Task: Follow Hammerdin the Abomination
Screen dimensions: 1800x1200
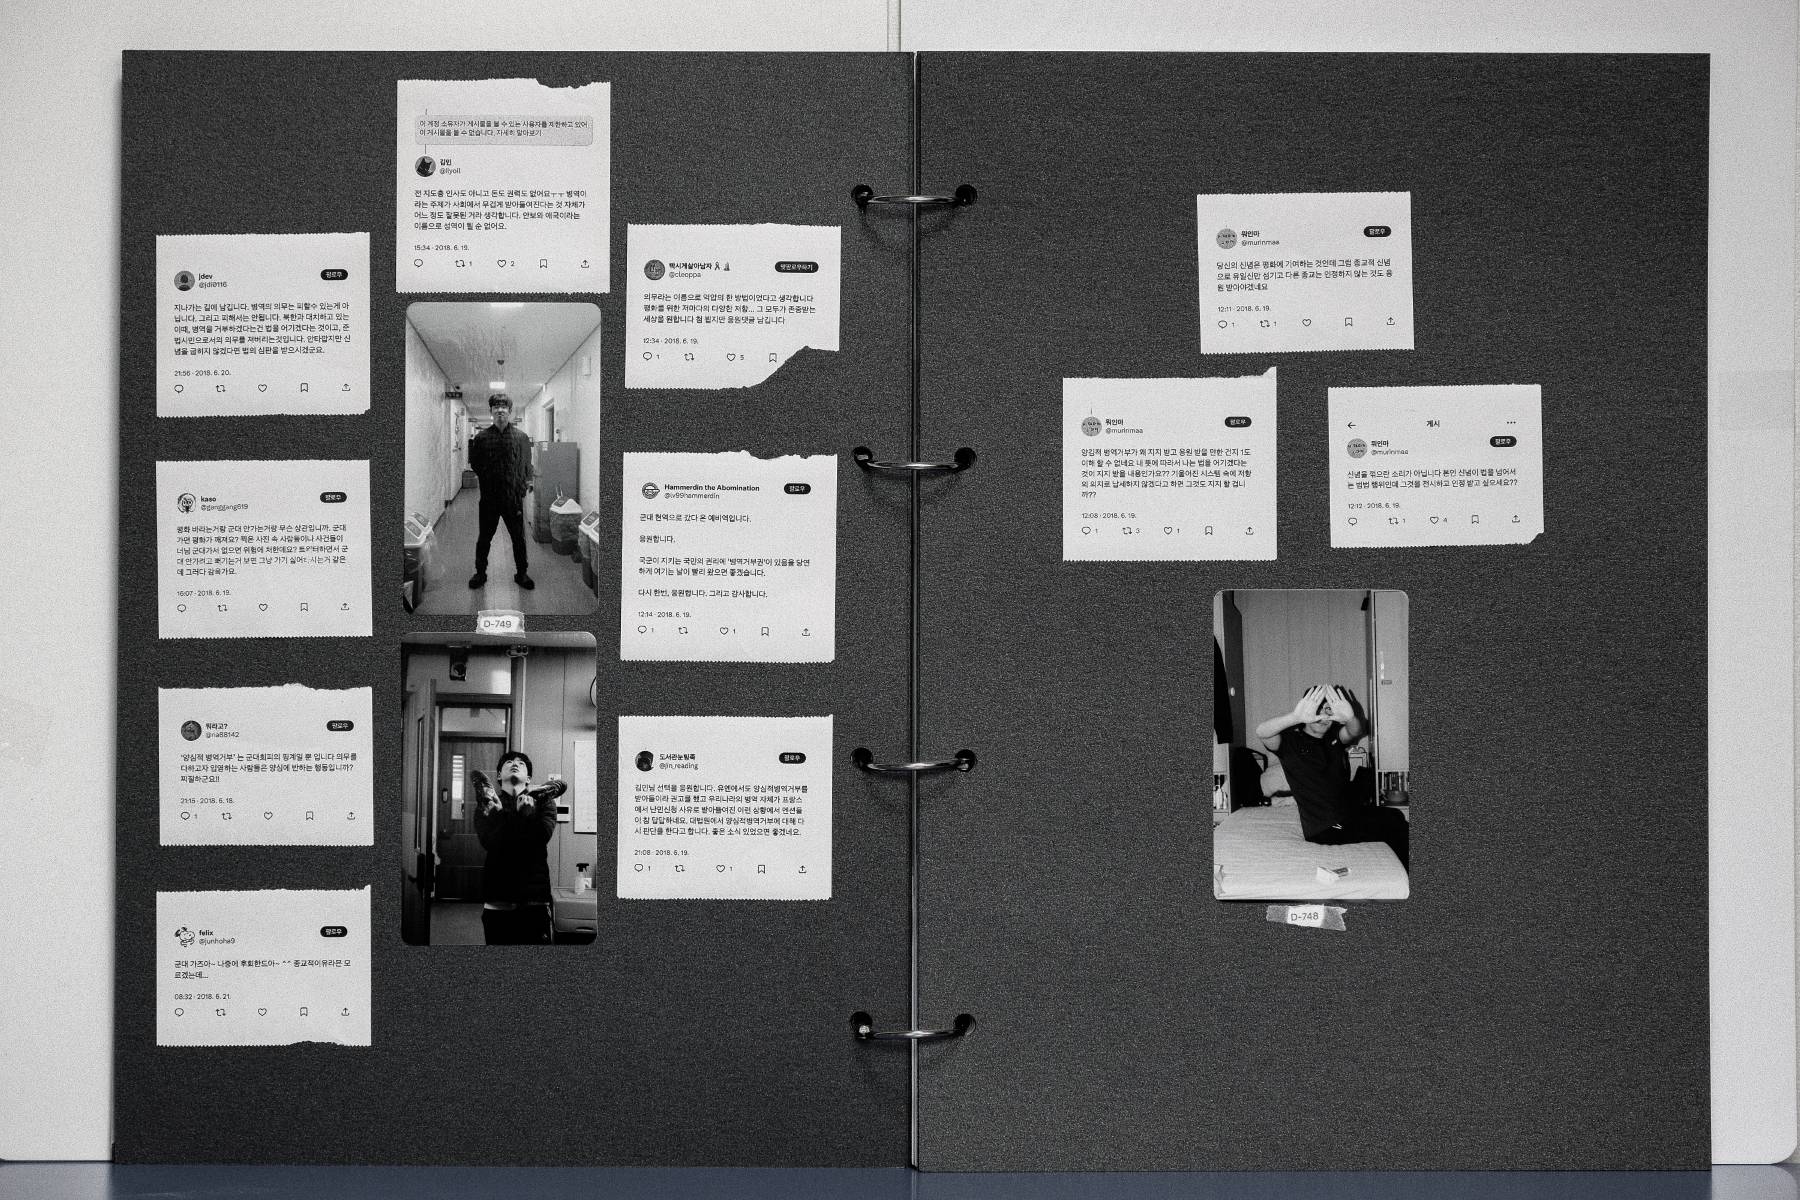Action: click(x=797, y=489)
